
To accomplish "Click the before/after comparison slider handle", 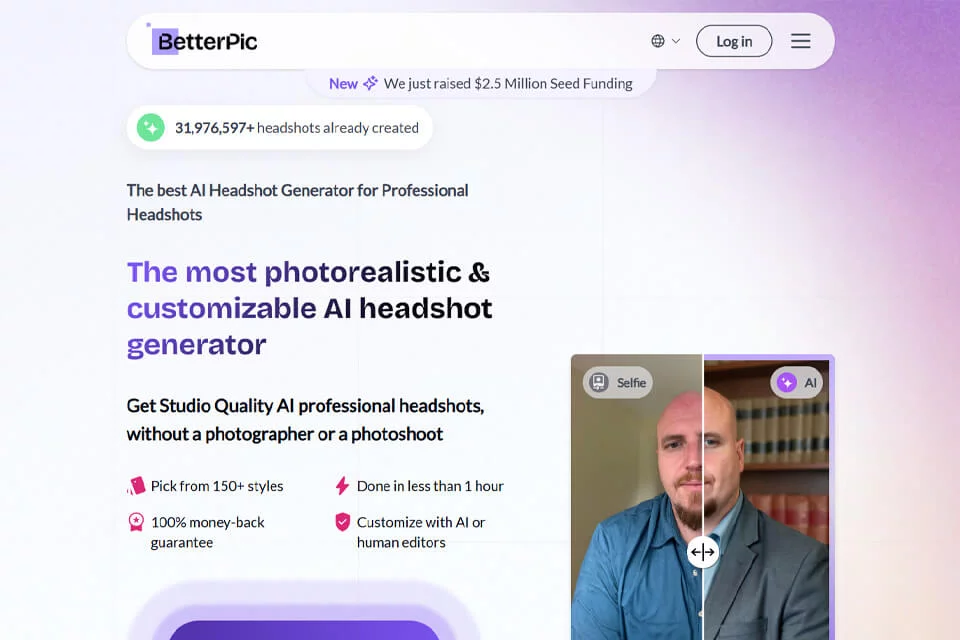I will 702,552.
